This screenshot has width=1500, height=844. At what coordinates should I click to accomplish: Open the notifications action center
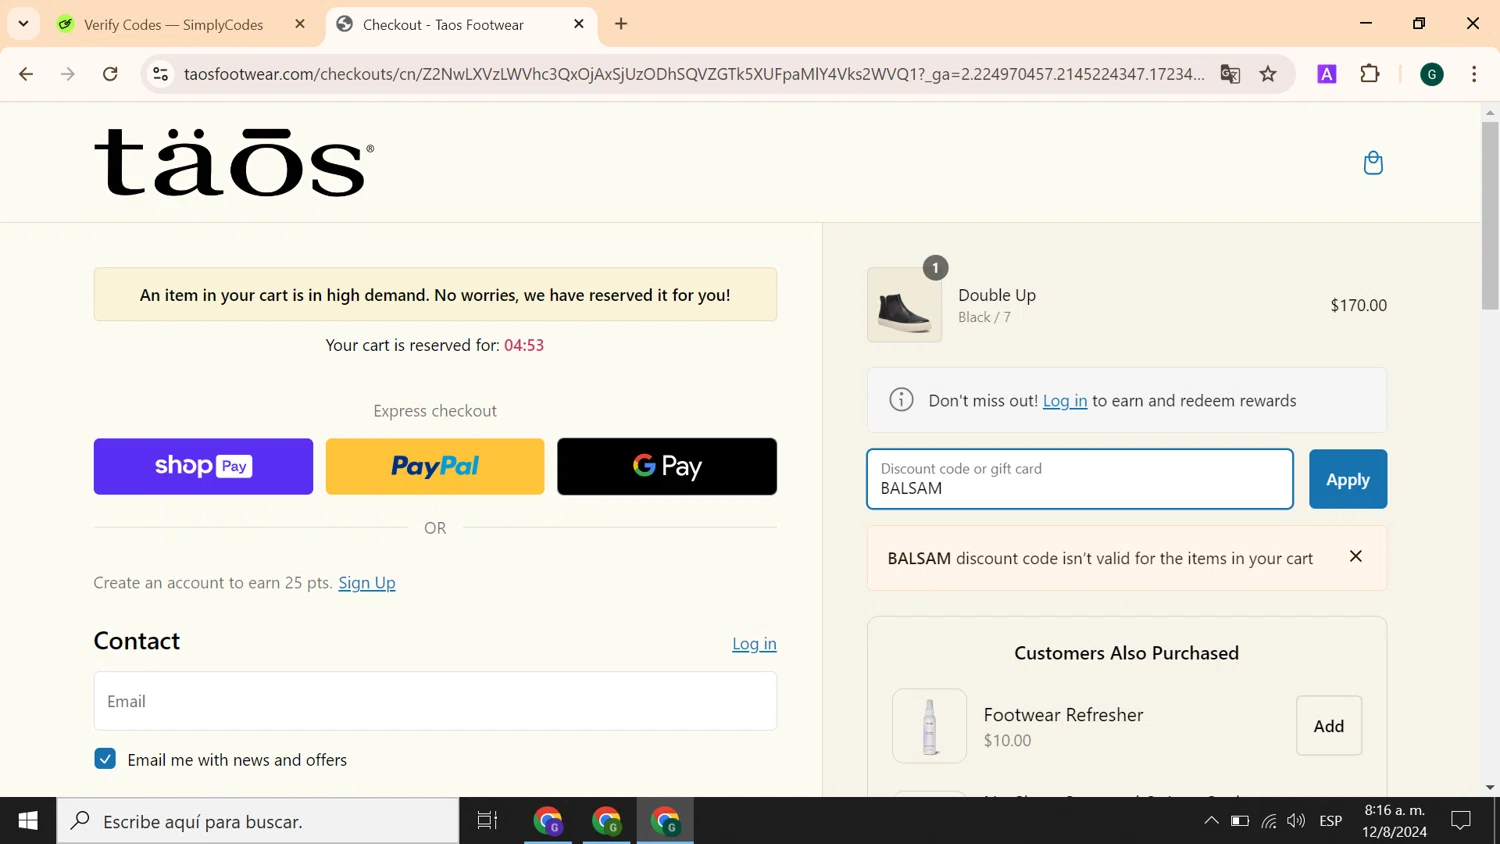1461,821
